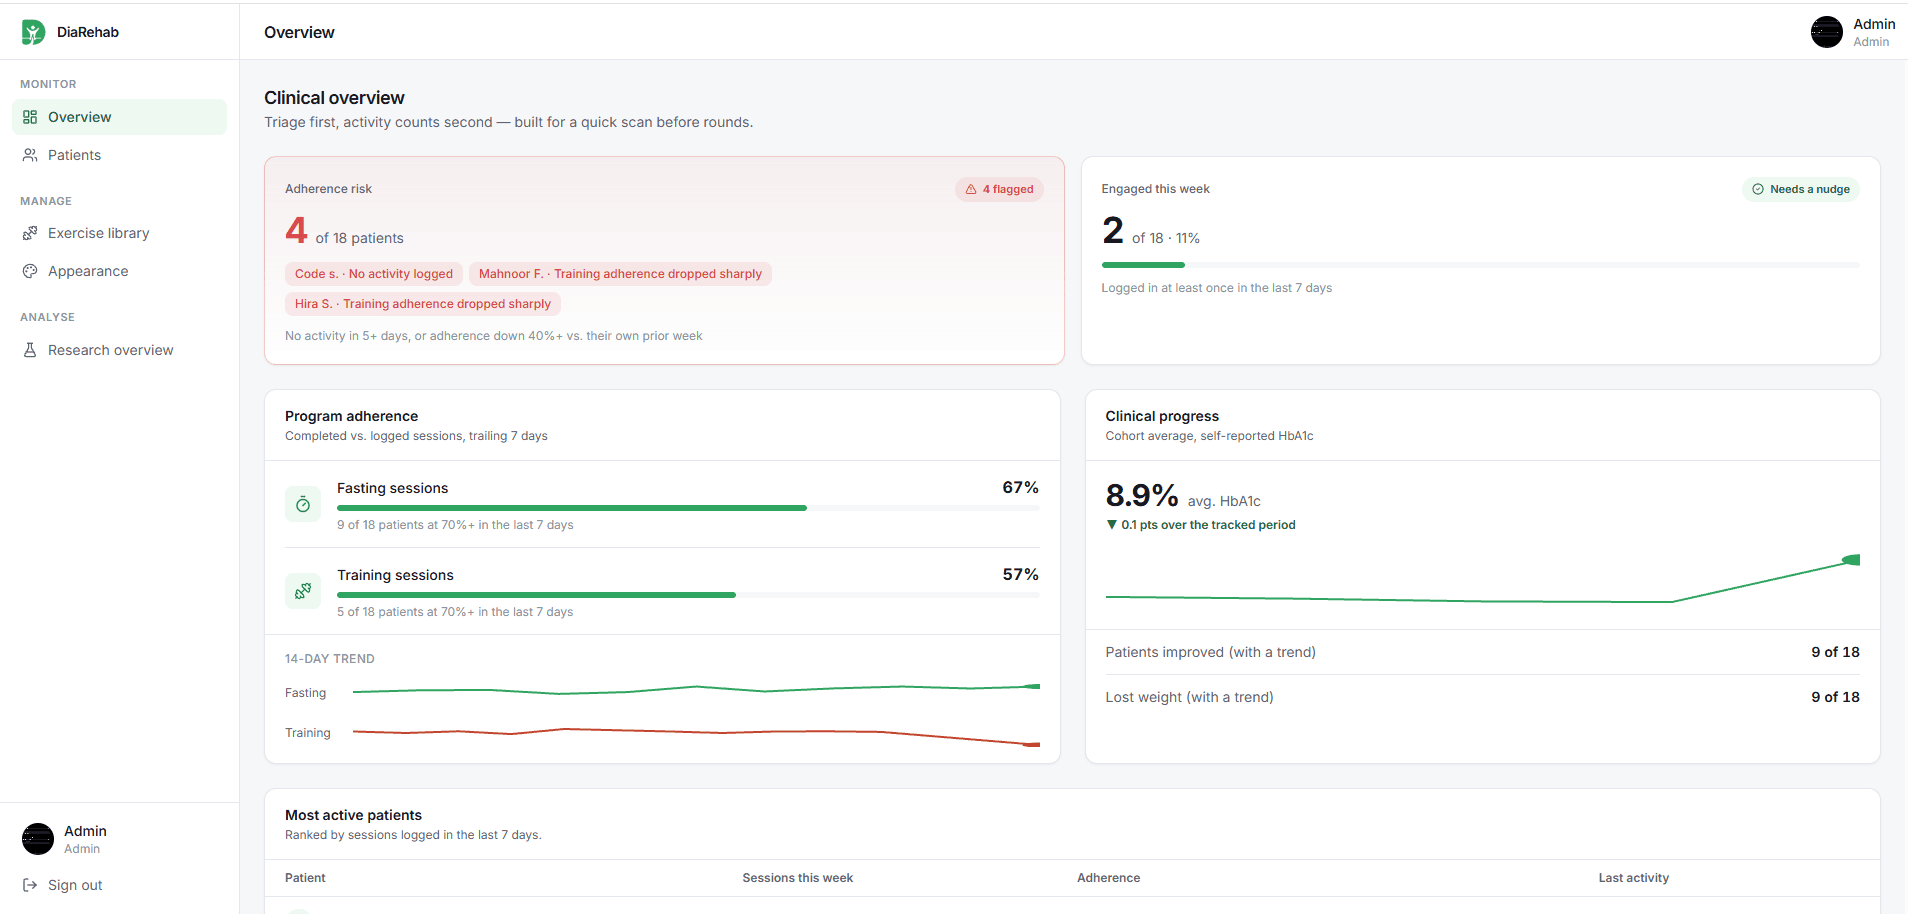Click the large red 4 adherence risk count
Screen dimensions: 1908x914
point(296,231)
